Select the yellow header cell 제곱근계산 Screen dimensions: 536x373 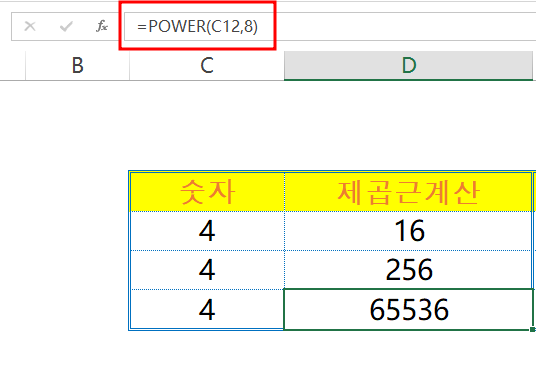(x=408, y=192)
